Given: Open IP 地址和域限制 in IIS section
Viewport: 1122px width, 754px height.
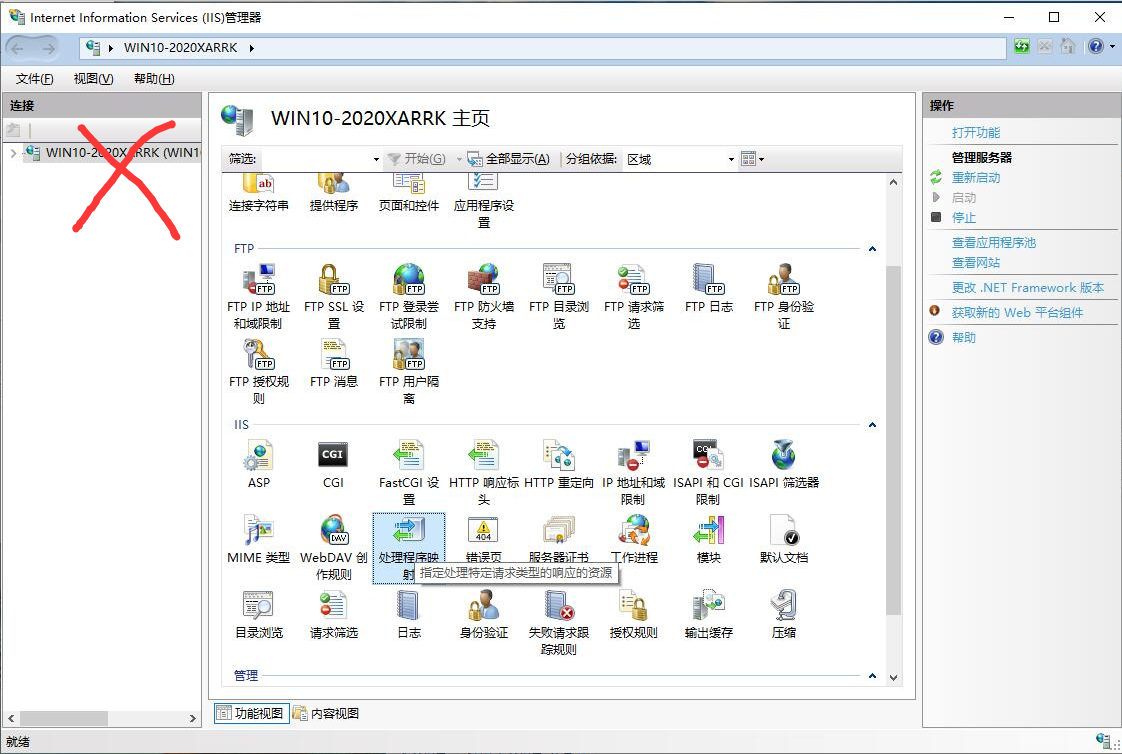Looking at the screenshot, I should click(x=634, y=473).
